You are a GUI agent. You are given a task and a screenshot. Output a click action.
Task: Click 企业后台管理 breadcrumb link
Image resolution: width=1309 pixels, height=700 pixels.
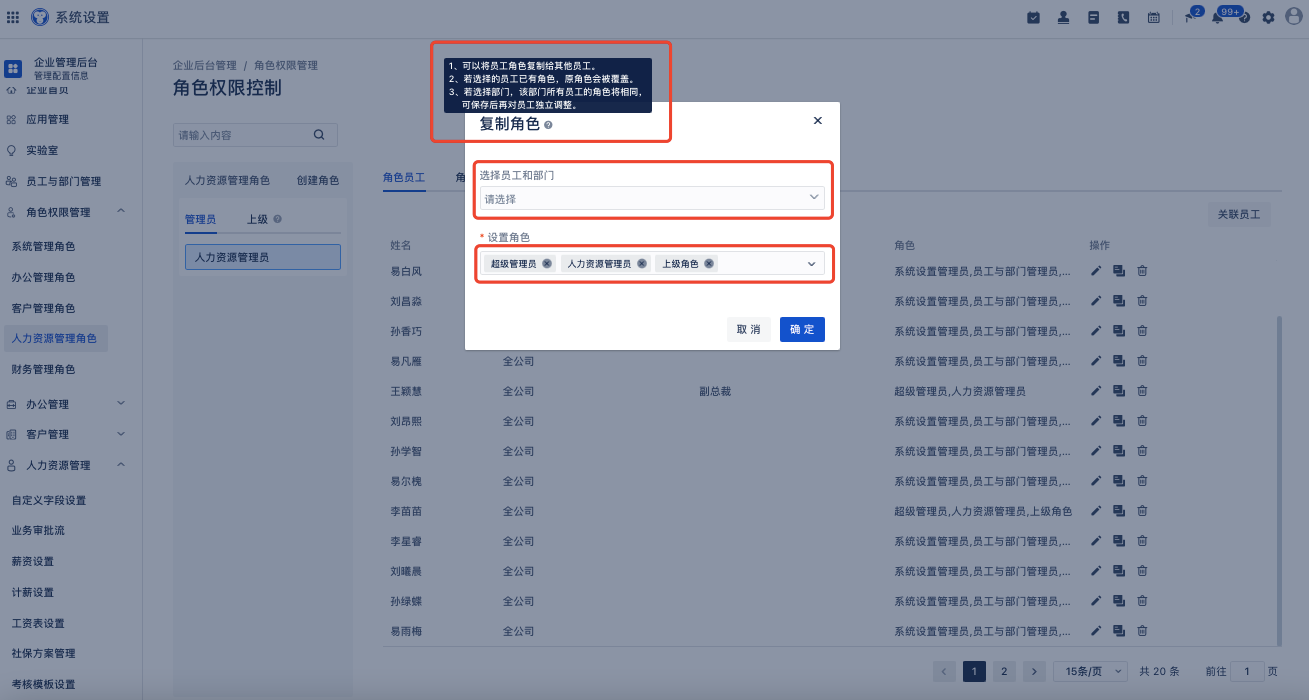click(x=205, y=65)
